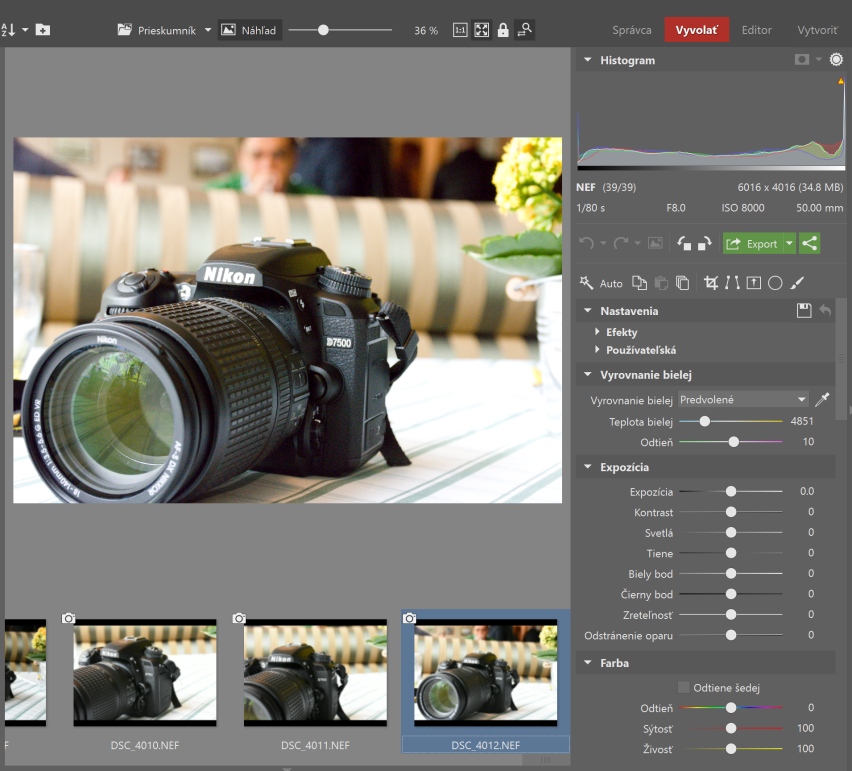Click the Teplota bielej slider handle

pos(705,422)
